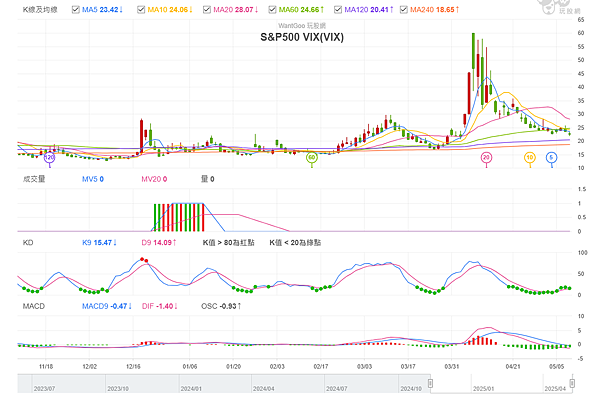The image size is (600, 395).
Task: Uncheck the MA120 moving average checkbox
Action: (338, 10)
